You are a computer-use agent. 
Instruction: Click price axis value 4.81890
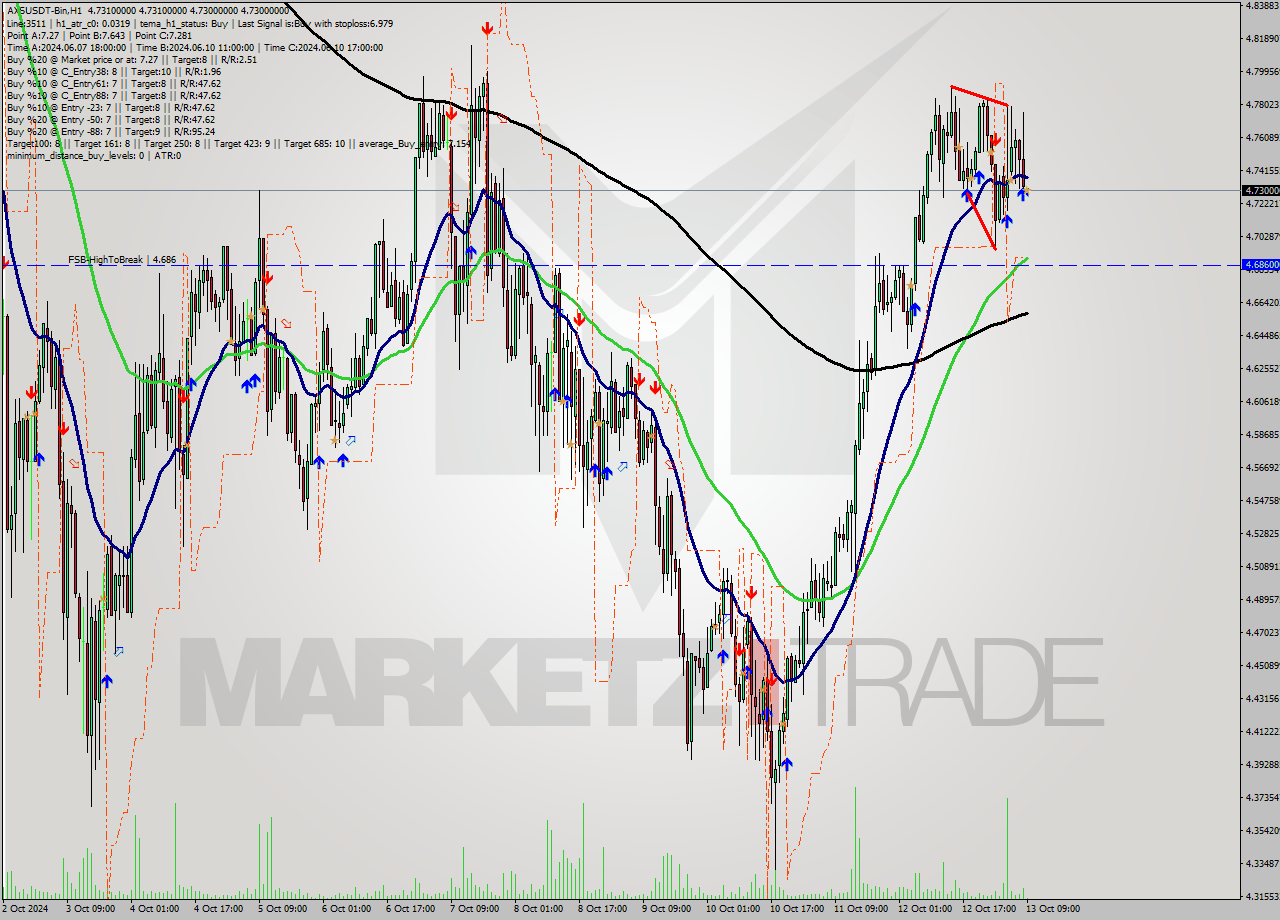point(1262,38)
